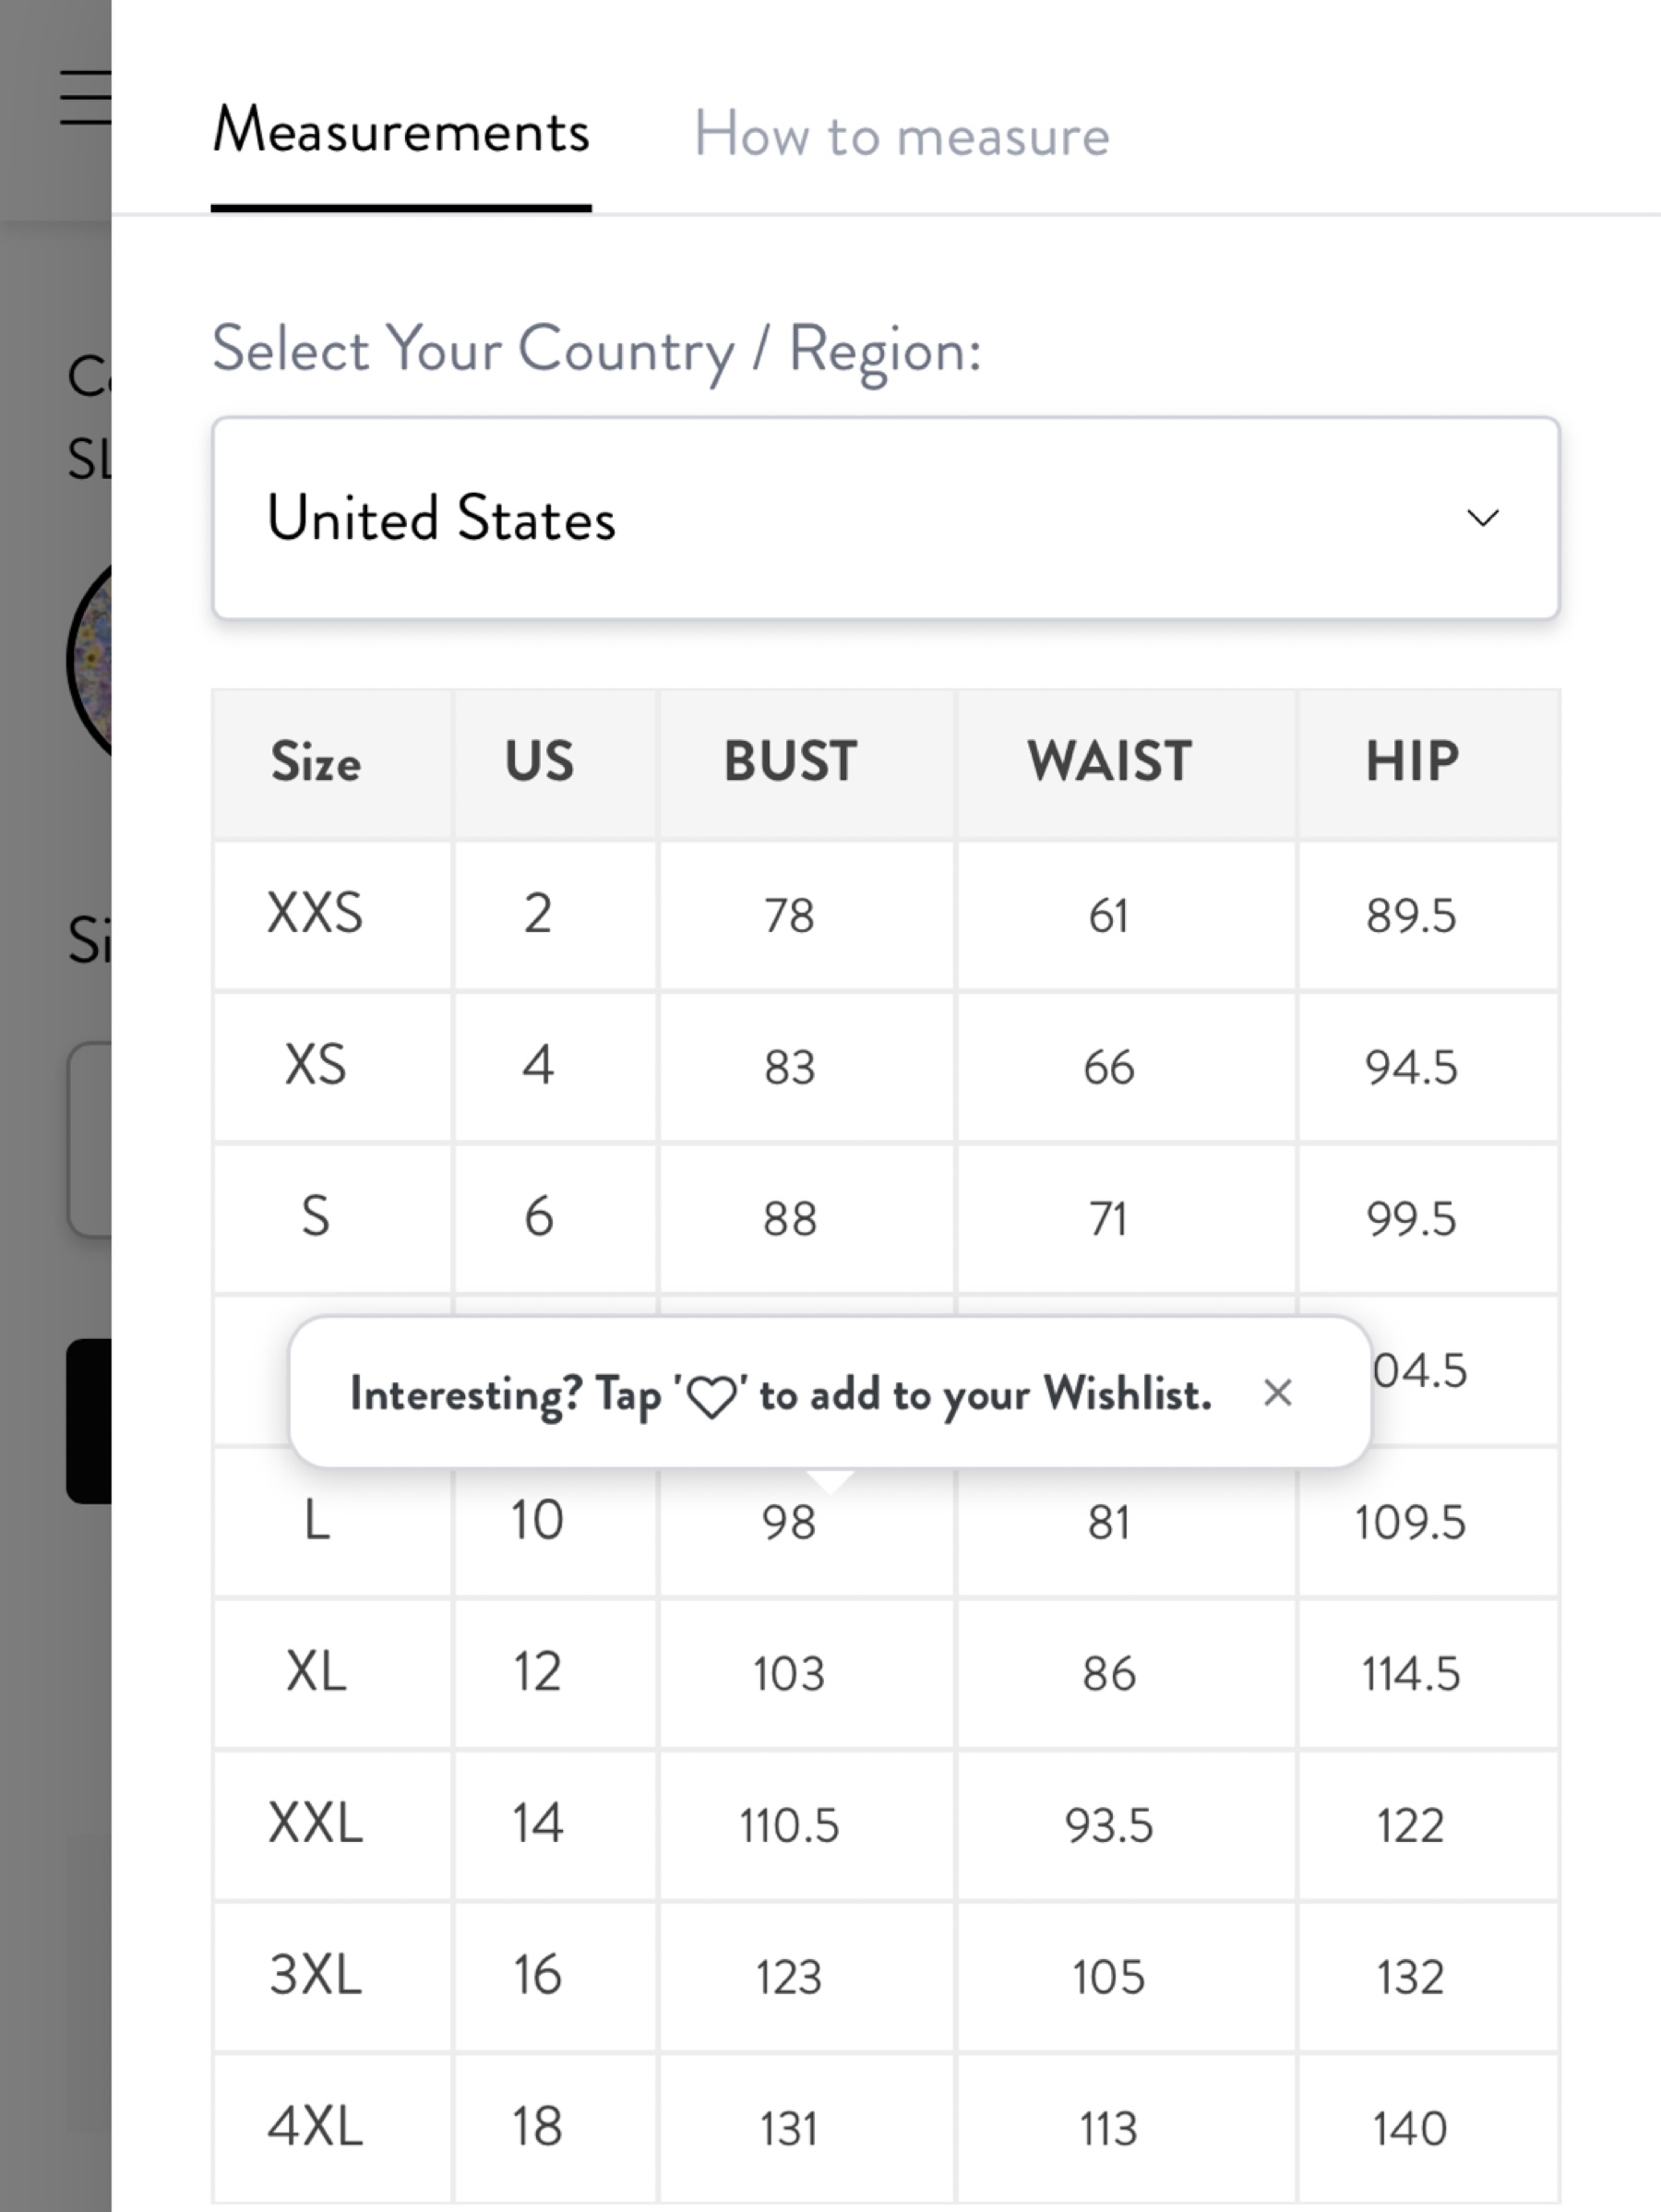Select the XXS size row
Viewport: 1661px width, 2212px height.
point(885,915)
